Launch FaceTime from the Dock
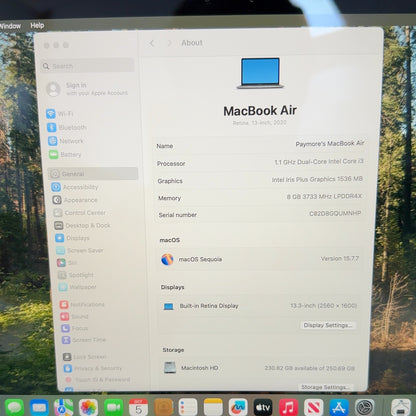This screenshot has height=416, width=416. click(113, 407)
